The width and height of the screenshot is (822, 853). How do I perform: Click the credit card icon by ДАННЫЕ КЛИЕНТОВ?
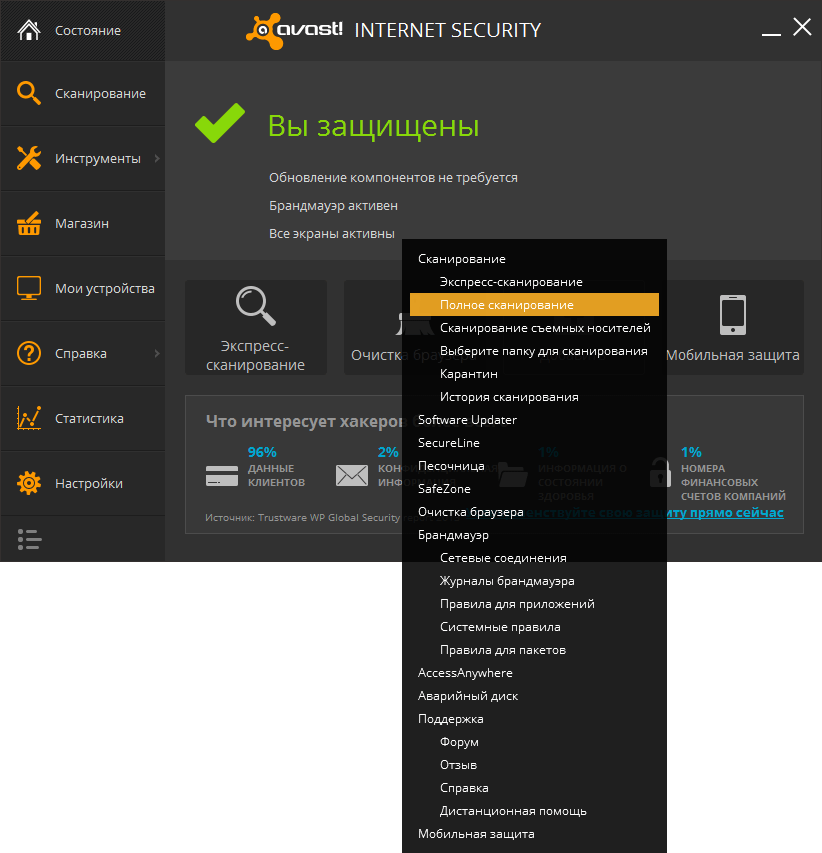pos(222,476)
